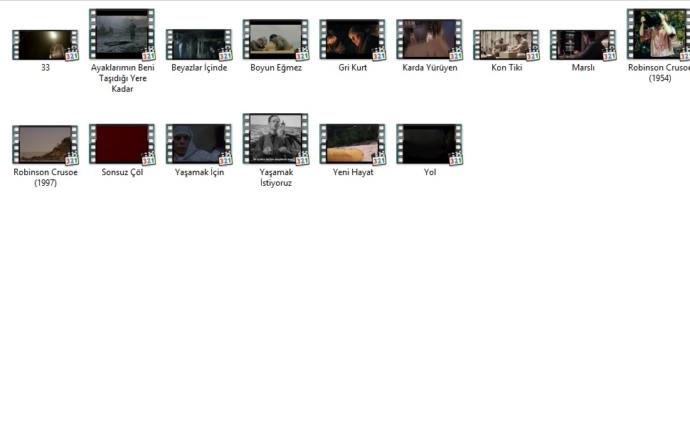Select the Kon Tiki video icon

tap(506, 45)
